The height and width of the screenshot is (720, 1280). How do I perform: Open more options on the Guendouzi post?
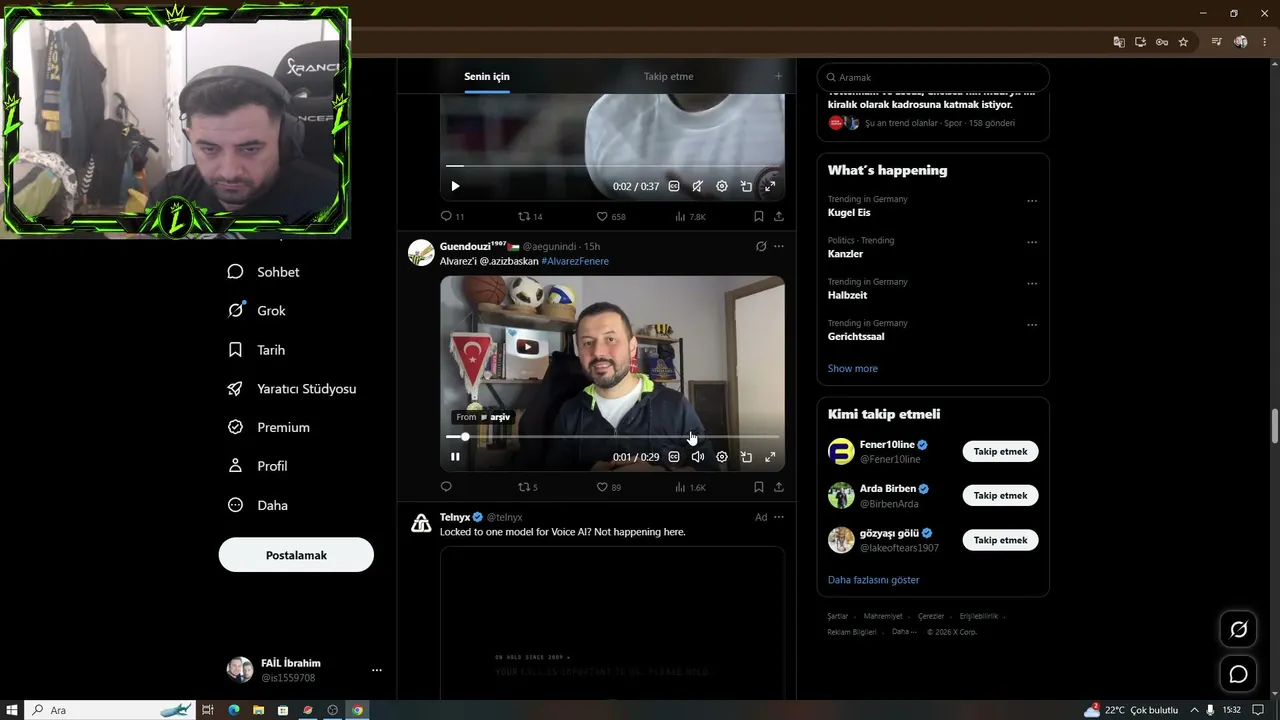[x=779, y=246]
